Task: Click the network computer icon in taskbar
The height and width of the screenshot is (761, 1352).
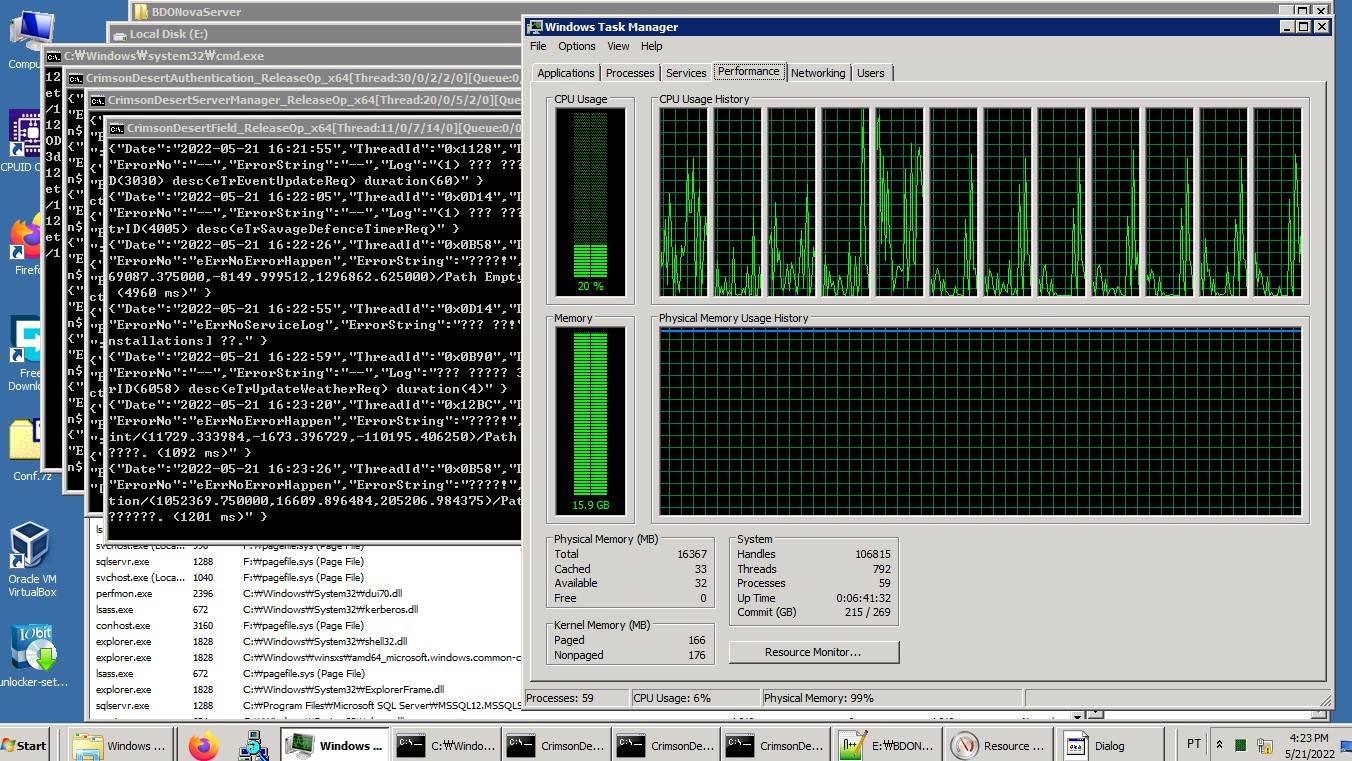Action: tap(255, 746)
